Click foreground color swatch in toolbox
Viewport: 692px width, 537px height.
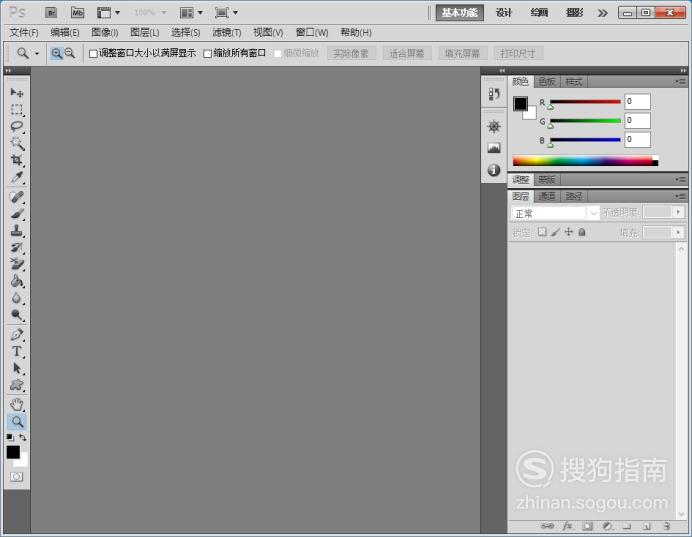tap(13, 452)
